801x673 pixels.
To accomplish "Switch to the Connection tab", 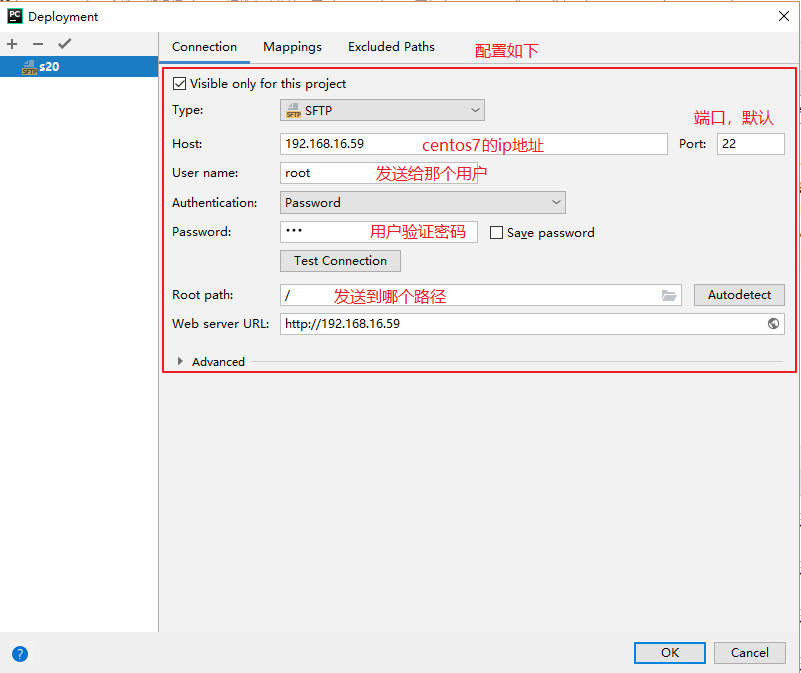I will tap(204, 47).
